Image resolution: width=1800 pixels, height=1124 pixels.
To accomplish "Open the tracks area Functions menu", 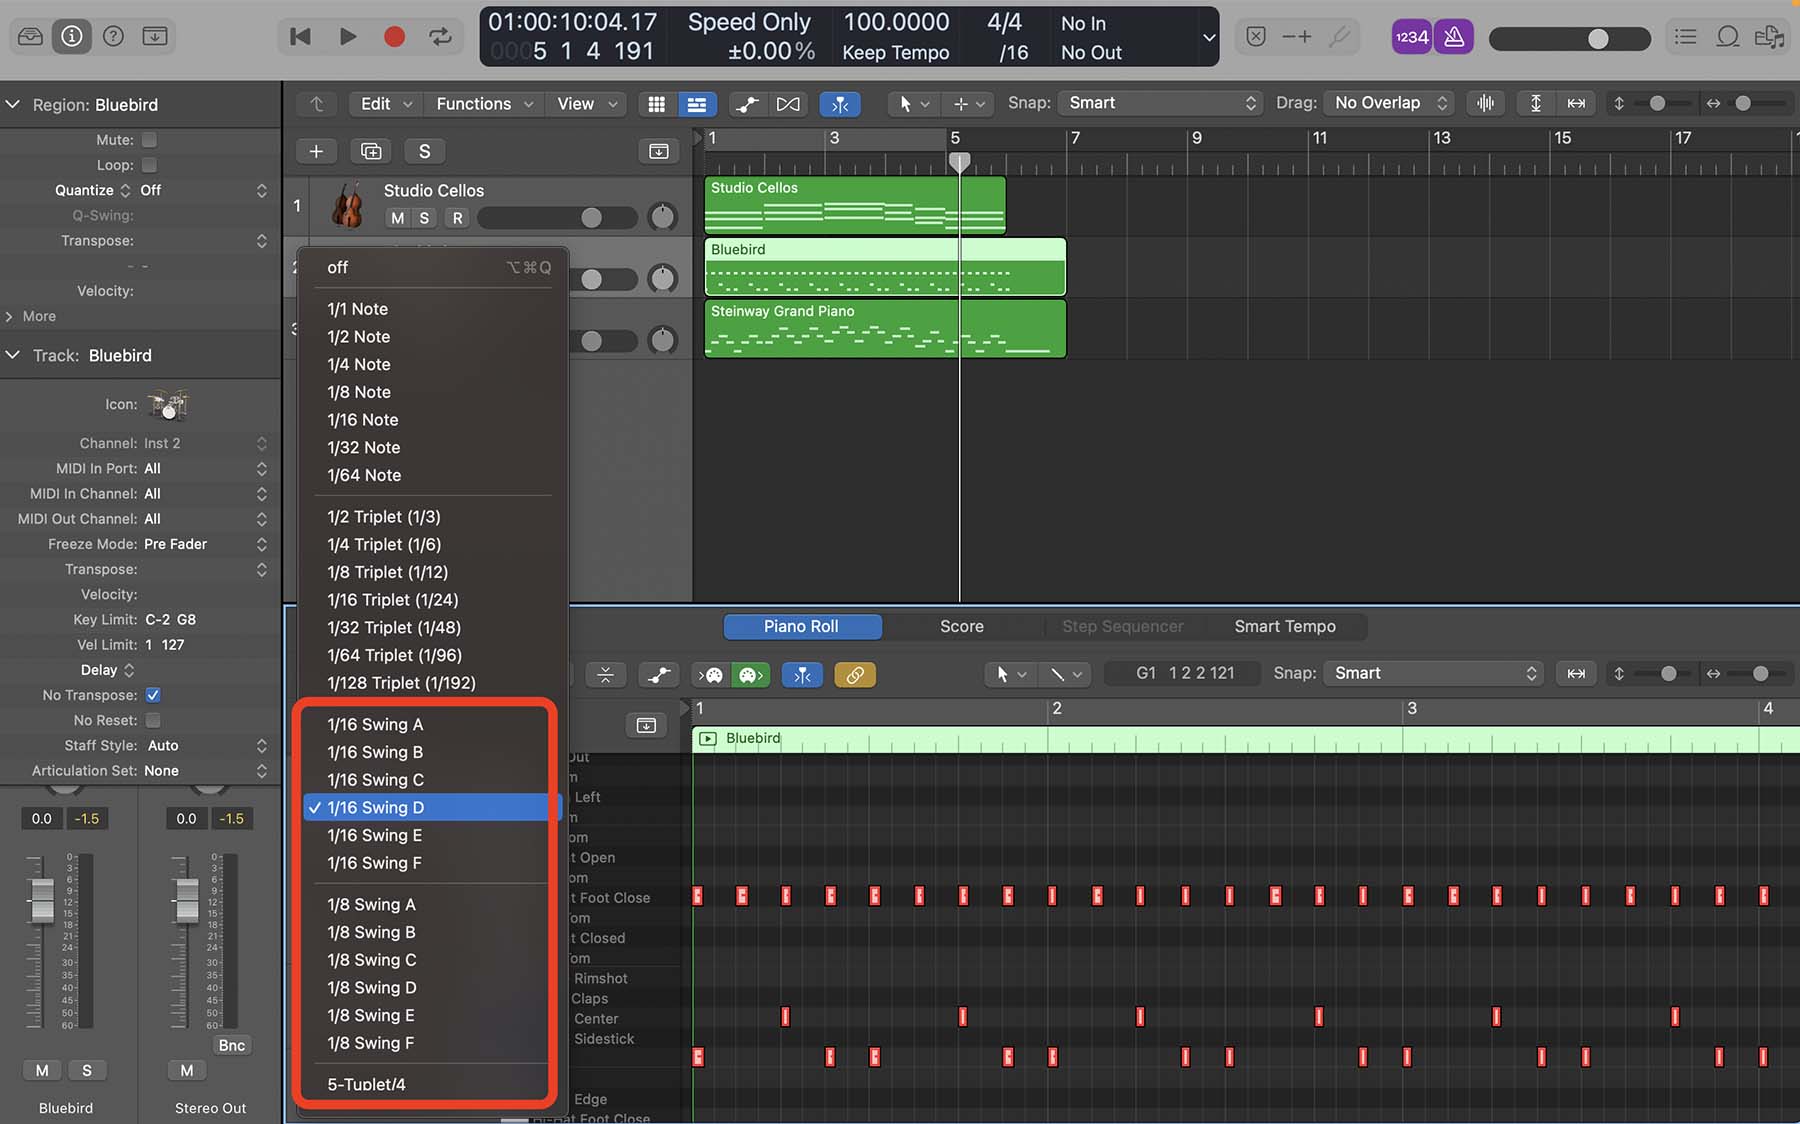I will [x=484, y=104].
